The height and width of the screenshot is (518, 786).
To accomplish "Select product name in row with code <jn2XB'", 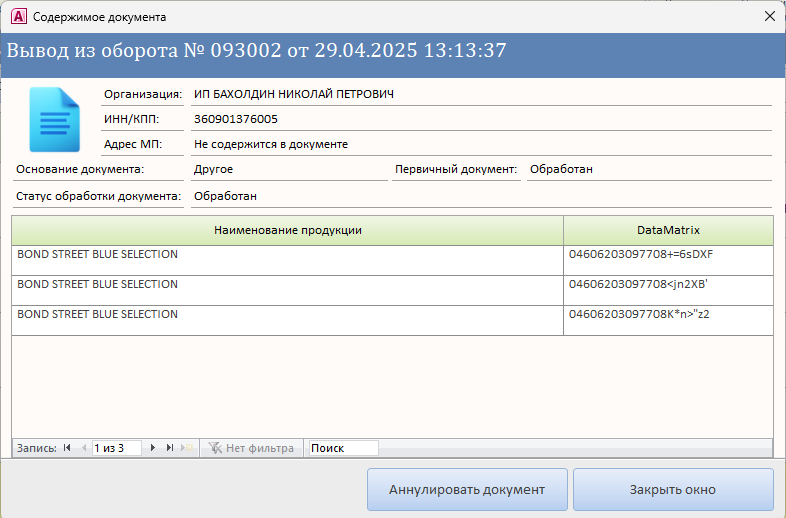I will 288,290.
